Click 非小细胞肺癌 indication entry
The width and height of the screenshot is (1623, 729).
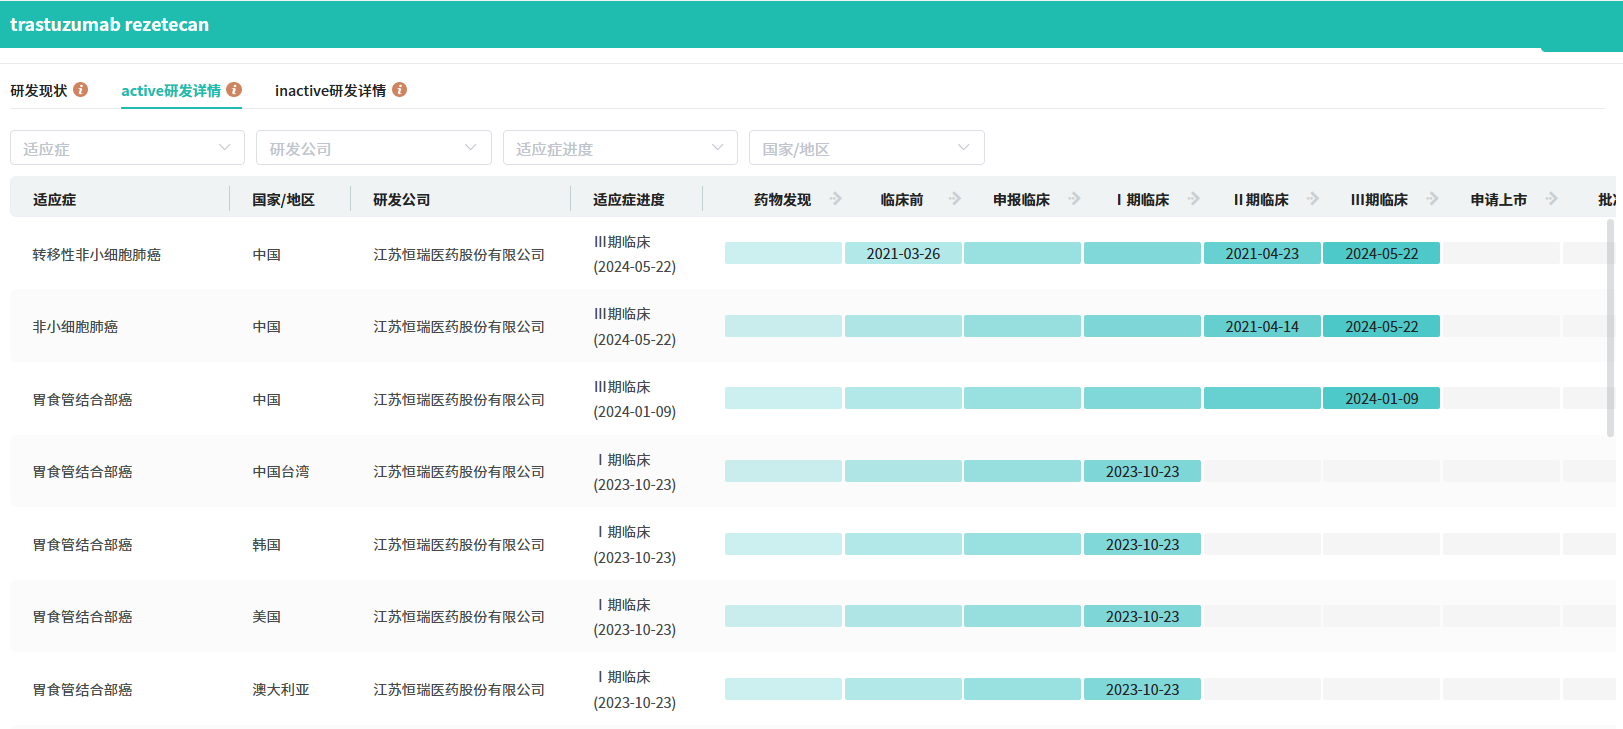click(75, 327)
